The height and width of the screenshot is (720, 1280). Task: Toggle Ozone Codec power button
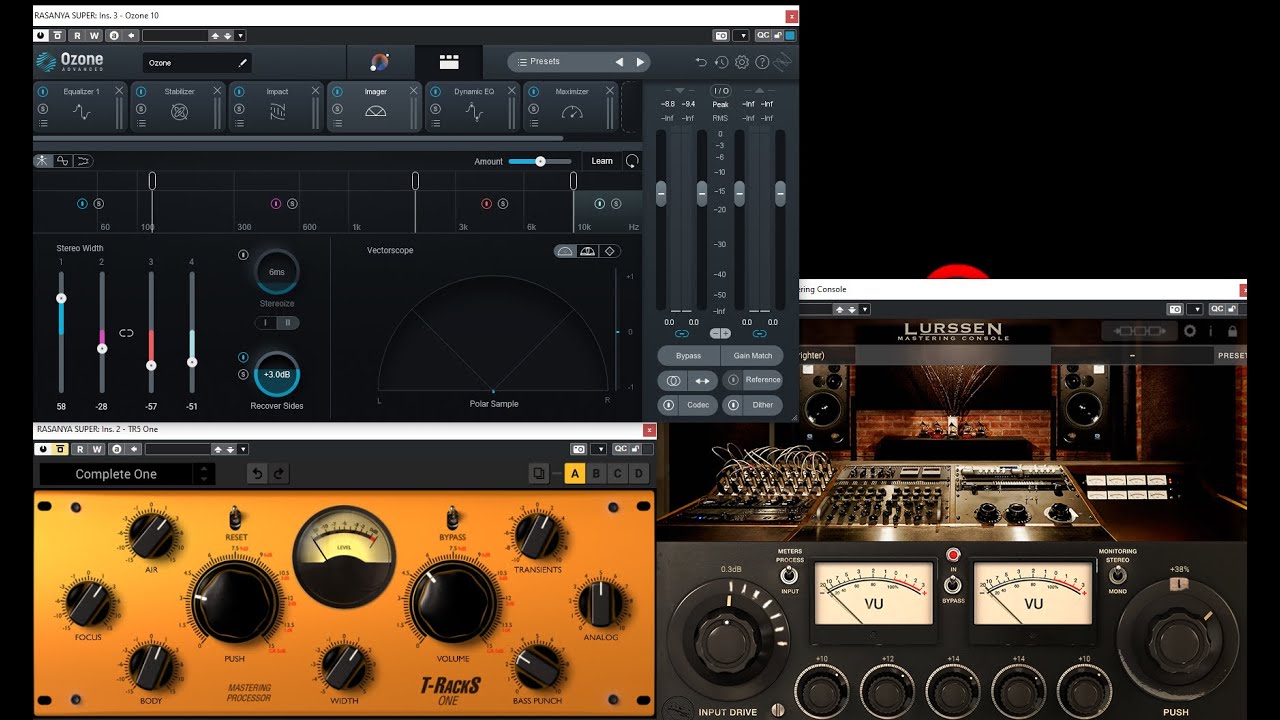669,405
